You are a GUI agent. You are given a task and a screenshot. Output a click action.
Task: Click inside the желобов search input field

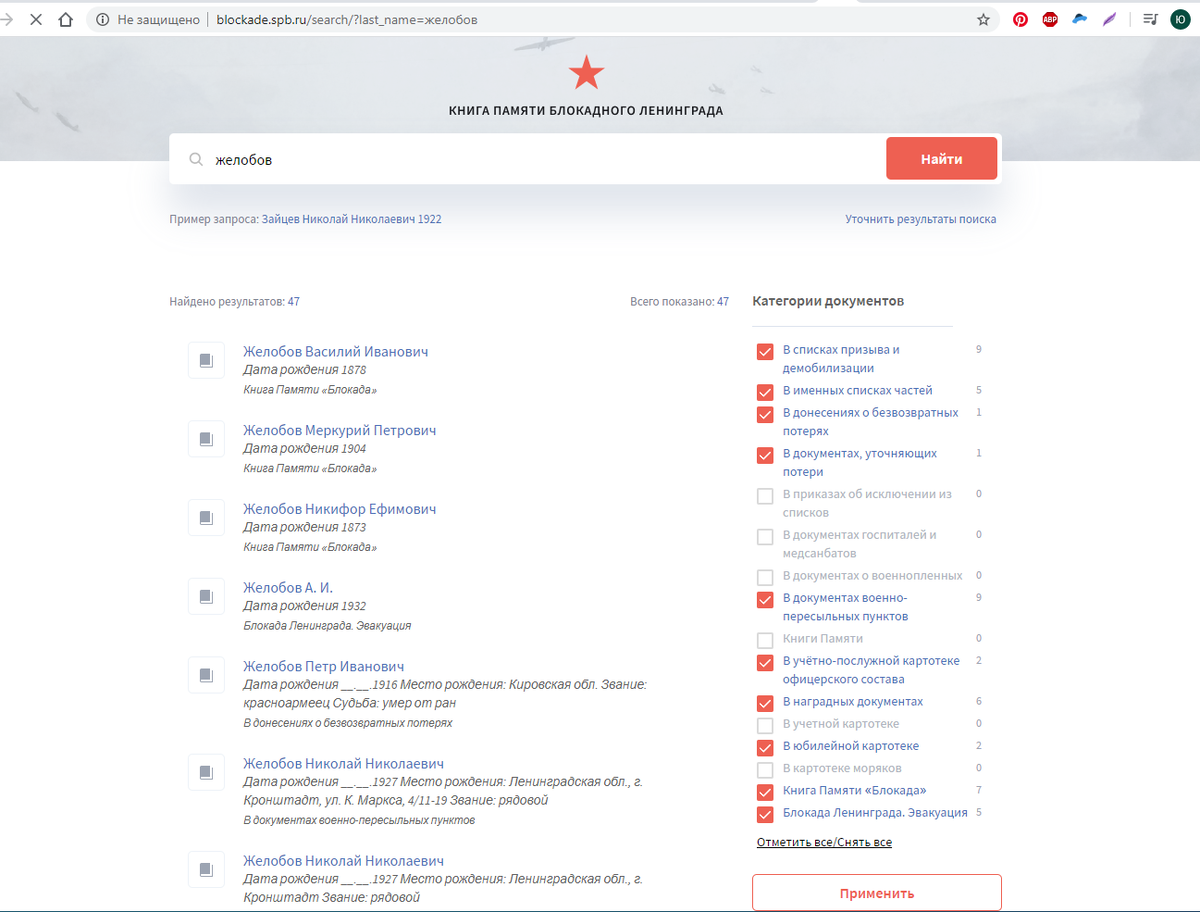tap(400, 158)
